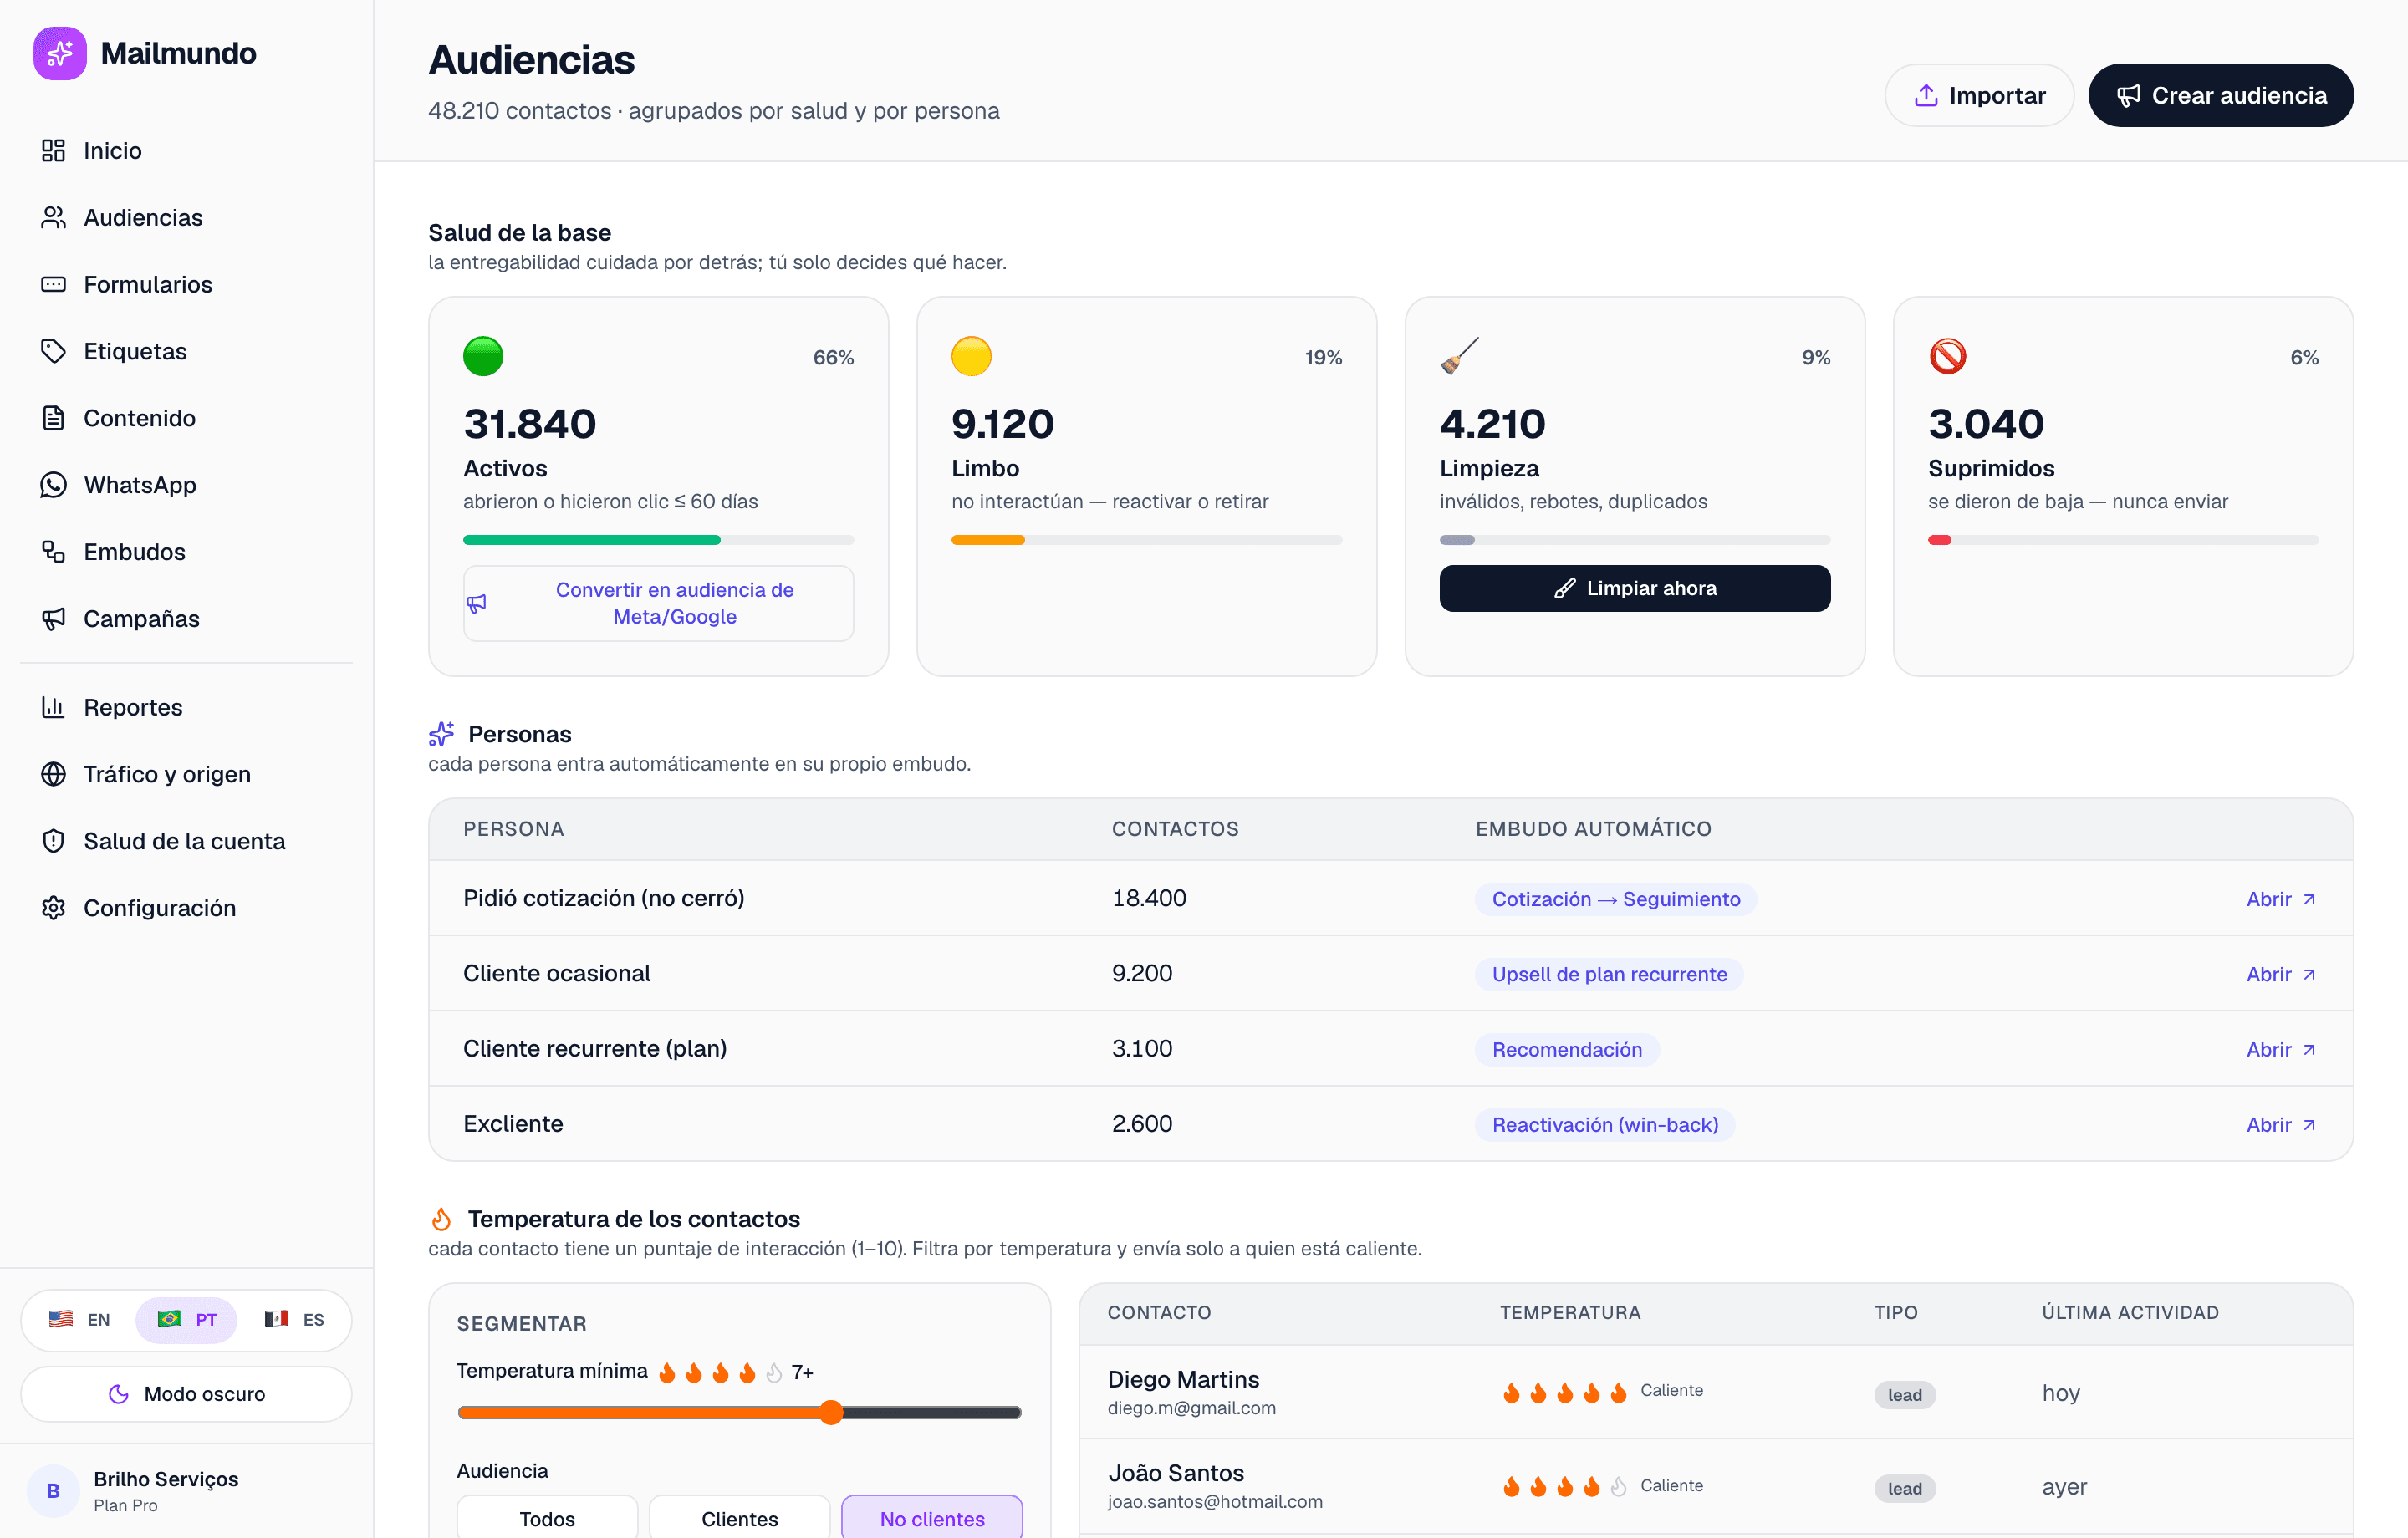The width and height of the screenshot is (2408, 1538).
Task: Click the yellow Limbo status icon
Action: 971,356
